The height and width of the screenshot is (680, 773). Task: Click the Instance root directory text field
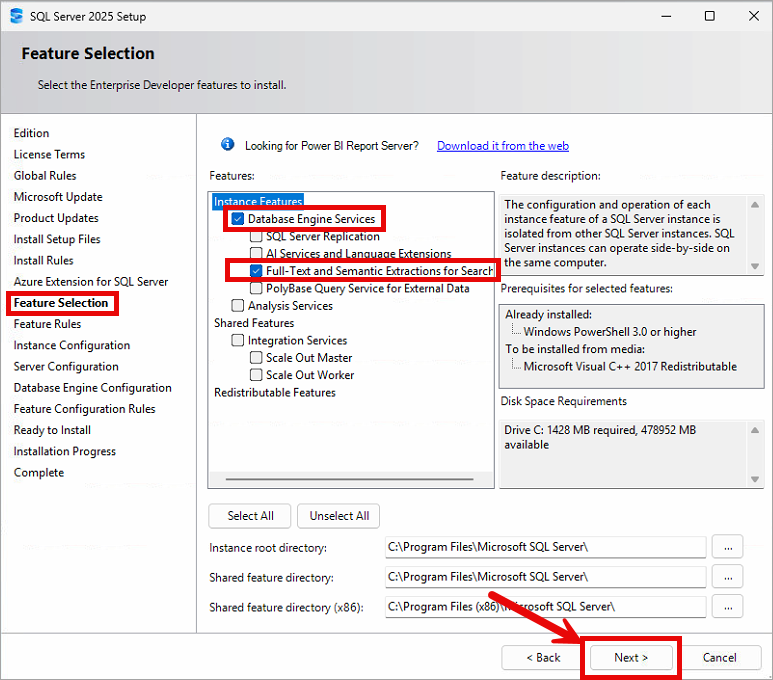click(545, 547)
